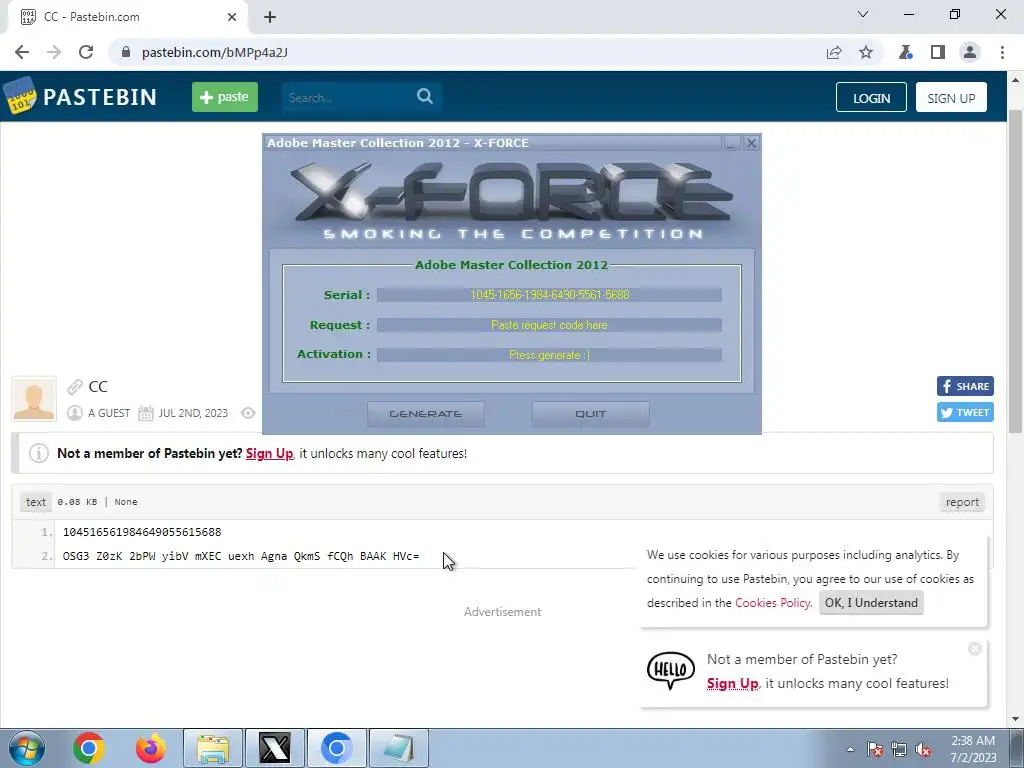This screenshot has height=768, width=1024.
Task: Click the GENERATE button
Action: [x=426, y=414]
